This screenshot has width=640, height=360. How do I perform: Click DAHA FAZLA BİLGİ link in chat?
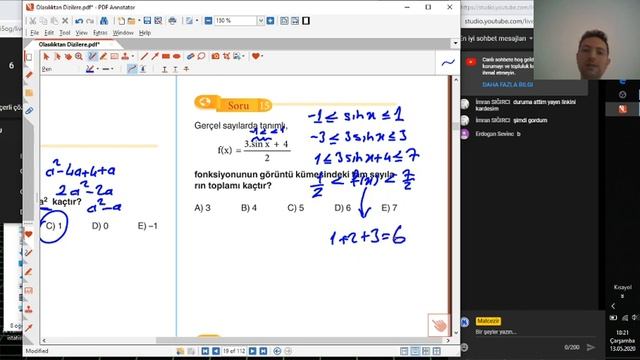coord(507,84)
